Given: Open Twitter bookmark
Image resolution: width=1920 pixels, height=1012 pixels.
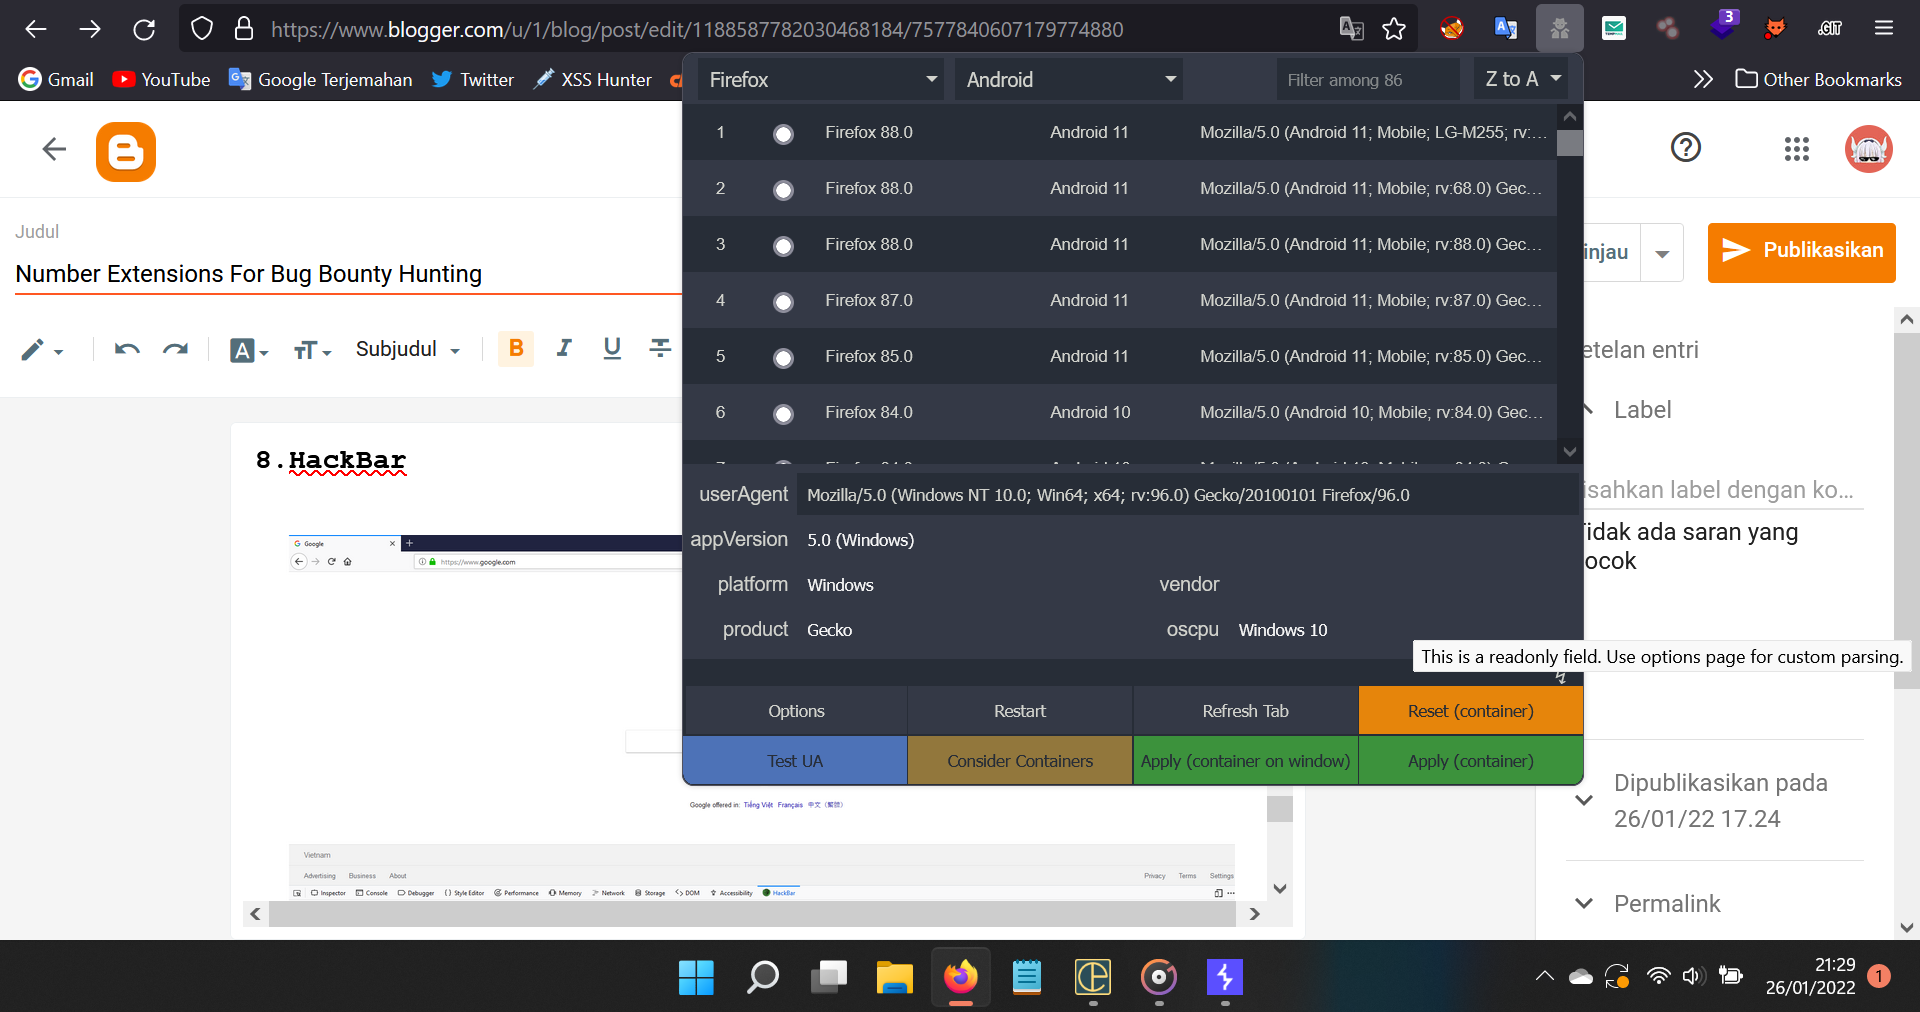Looking at the screenshot, I should coord(472,79).
